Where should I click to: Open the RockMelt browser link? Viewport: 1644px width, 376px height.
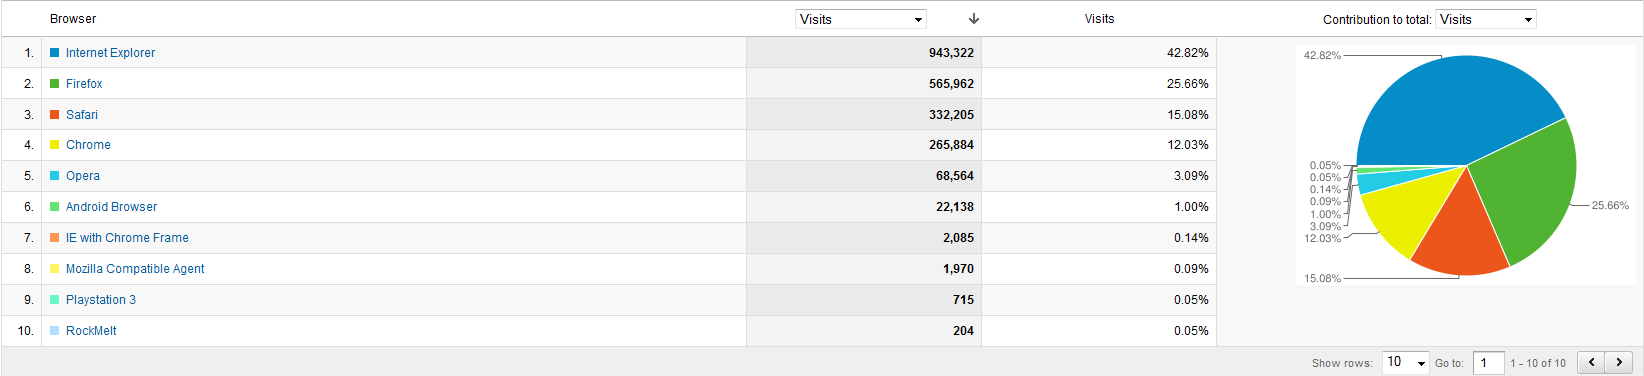tap(91, 331)
